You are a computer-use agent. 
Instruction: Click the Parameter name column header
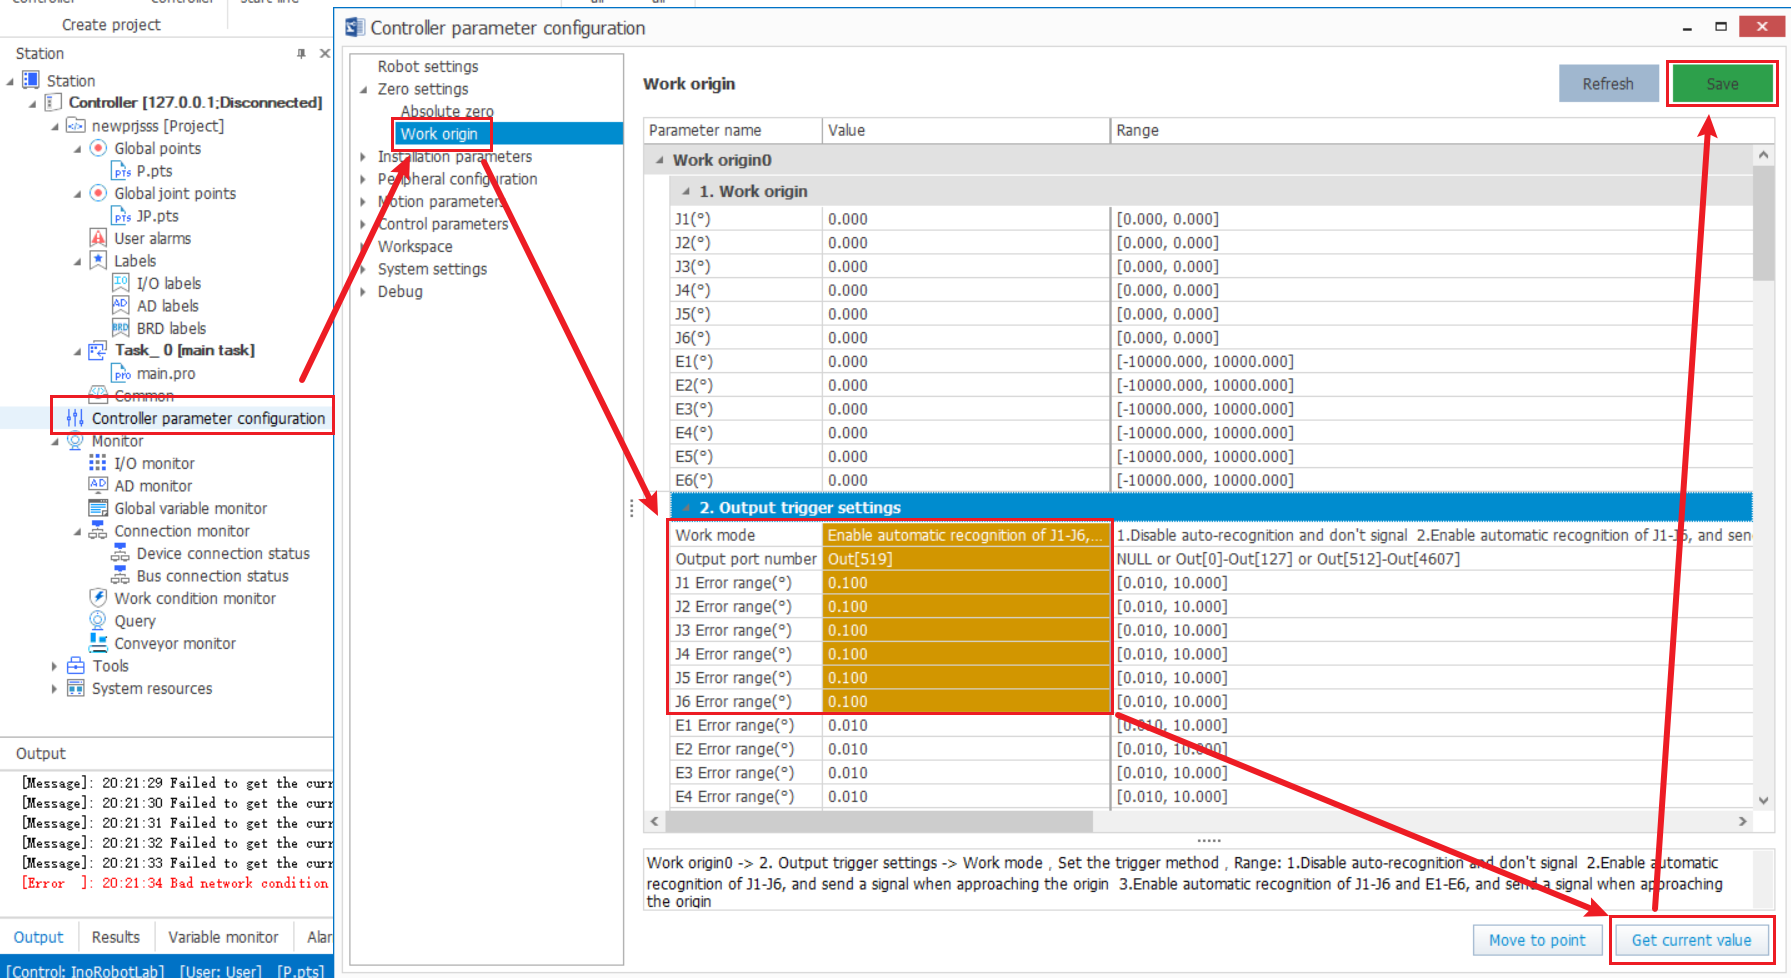point(733,130)
